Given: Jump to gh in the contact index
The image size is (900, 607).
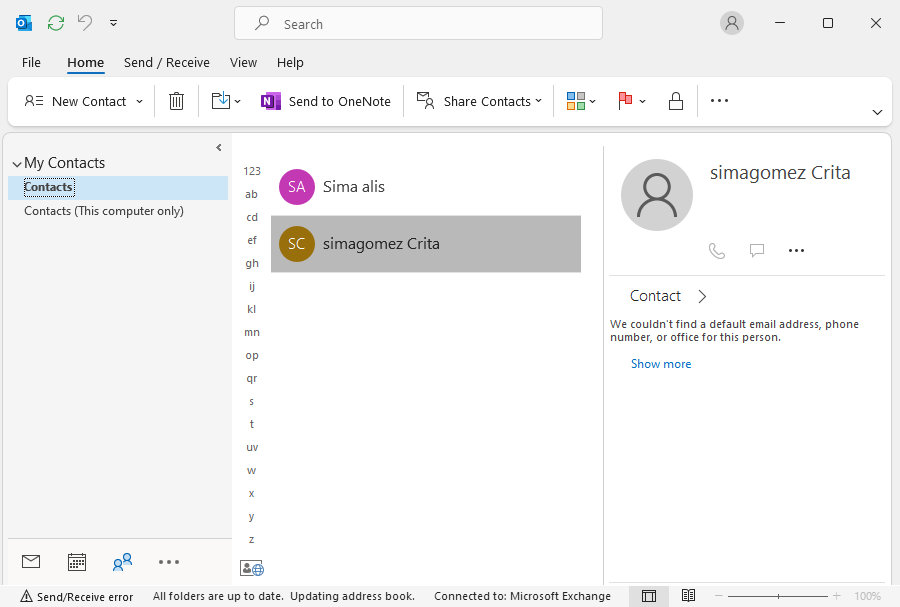Looking at the screenshot, I should pyautogui.click(x=252, y=263).
